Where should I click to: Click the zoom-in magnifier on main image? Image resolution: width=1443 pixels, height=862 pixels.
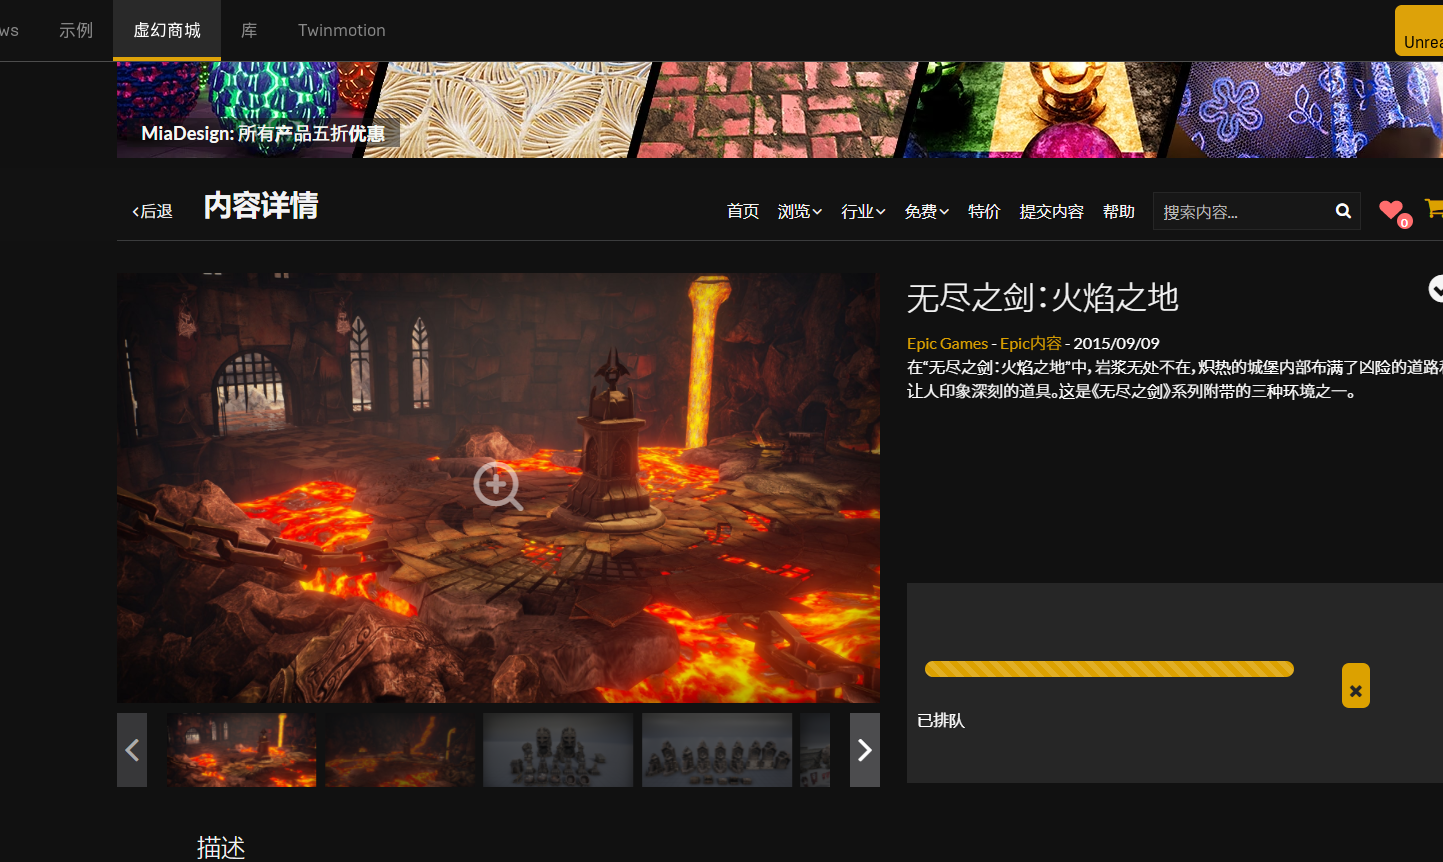click(497, 486)
